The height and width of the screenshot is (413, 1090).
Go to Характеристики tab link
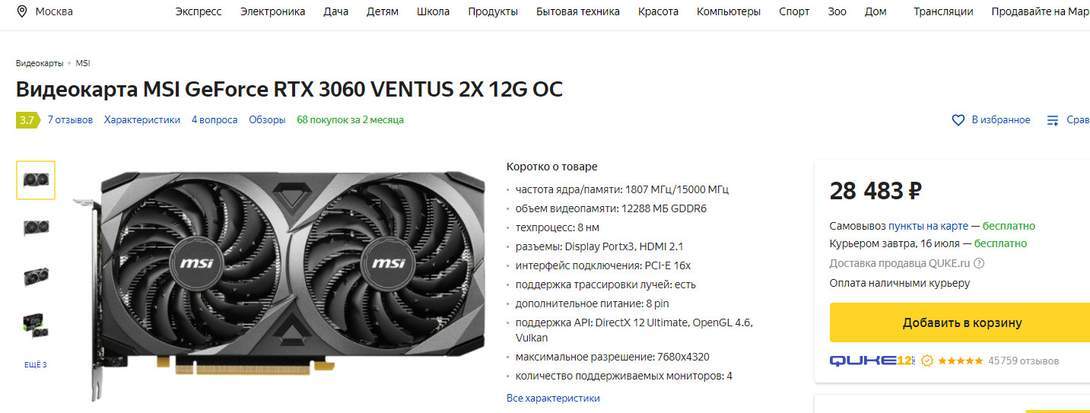[x=142, y=120]
